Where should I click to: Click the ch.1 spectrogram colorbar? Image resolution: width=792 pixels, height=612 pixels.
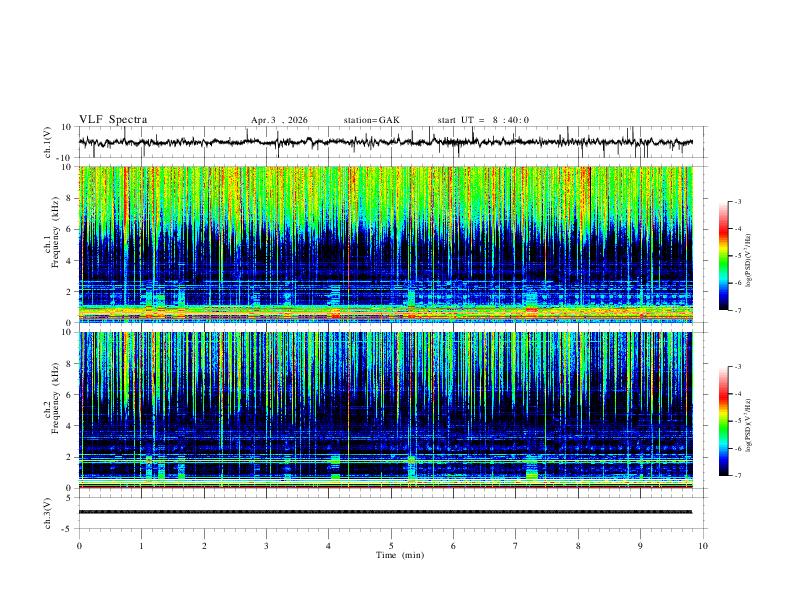(x=723, y=256)
